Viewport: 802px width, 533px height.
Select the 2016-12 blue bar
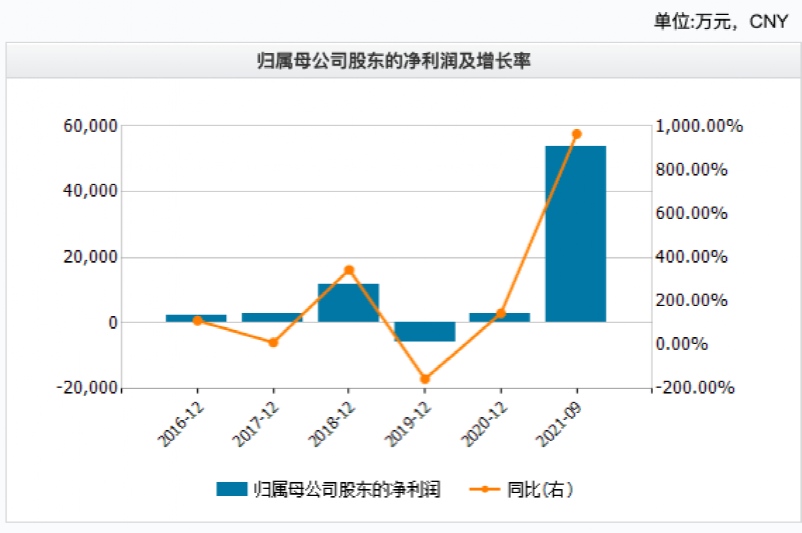pos(196,318)
